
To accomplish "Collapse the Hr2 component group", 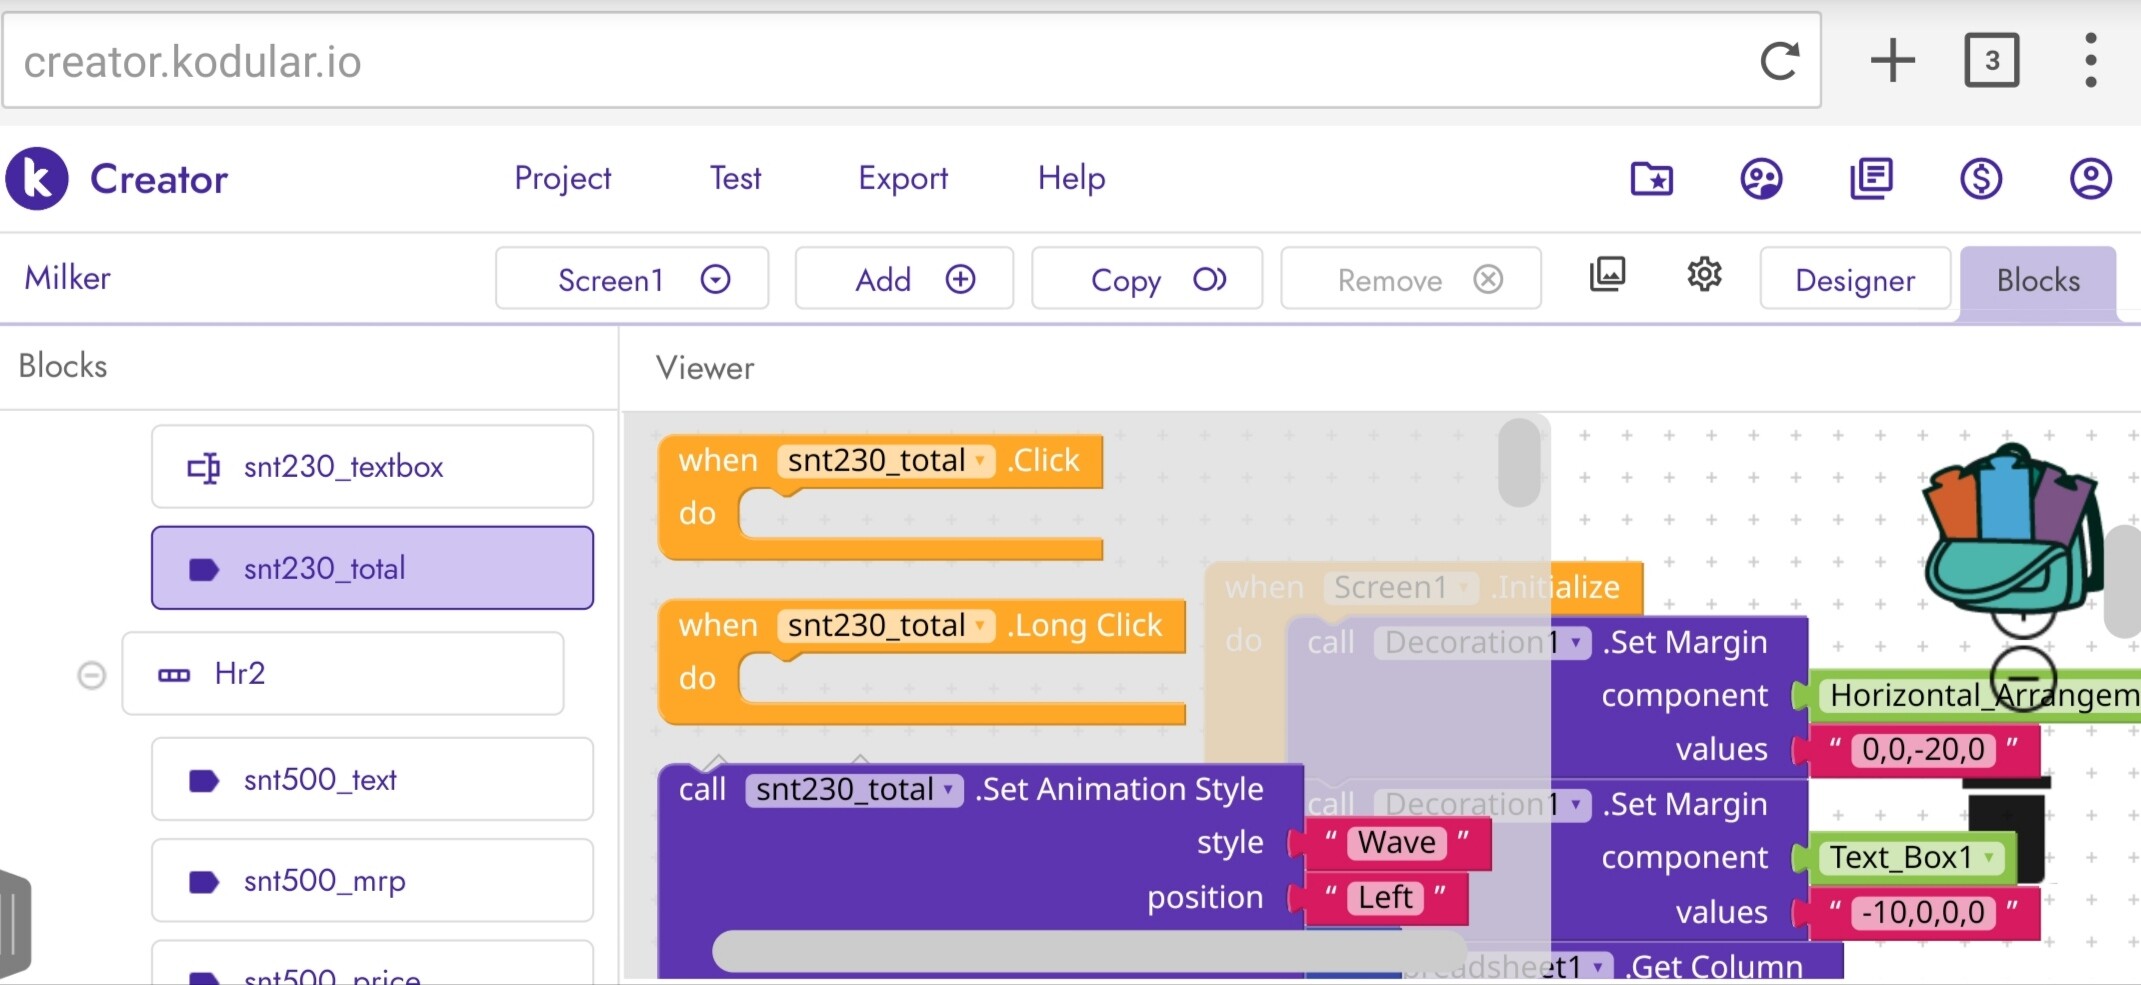I will point(91,675).
